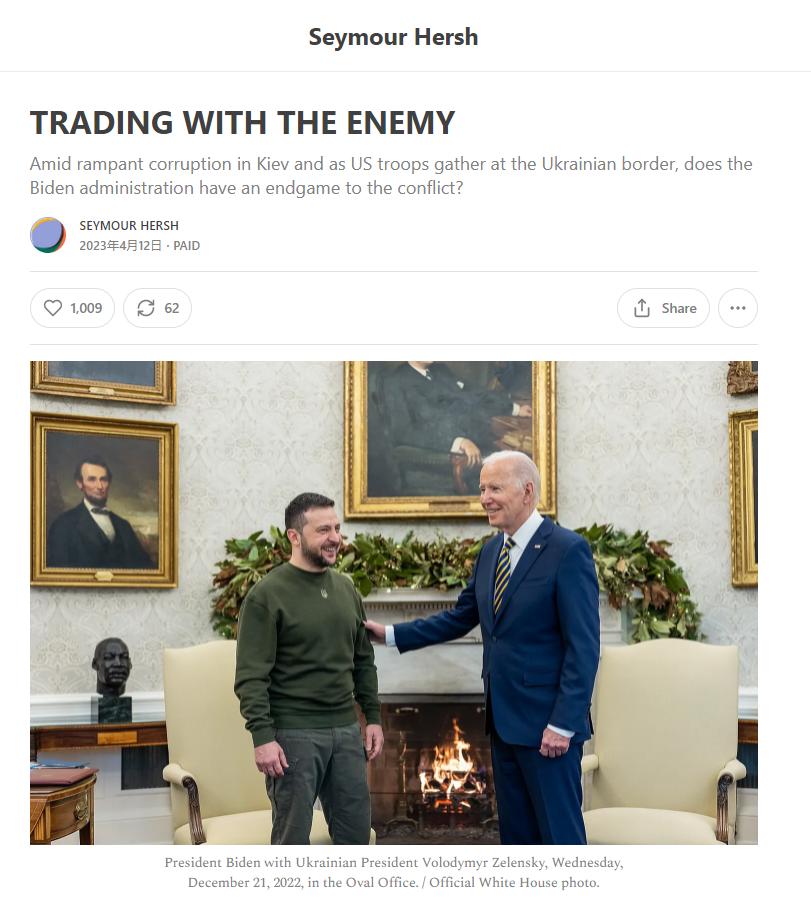Click the TRADING WITH THE ENEMY headline

coord(242,122)
